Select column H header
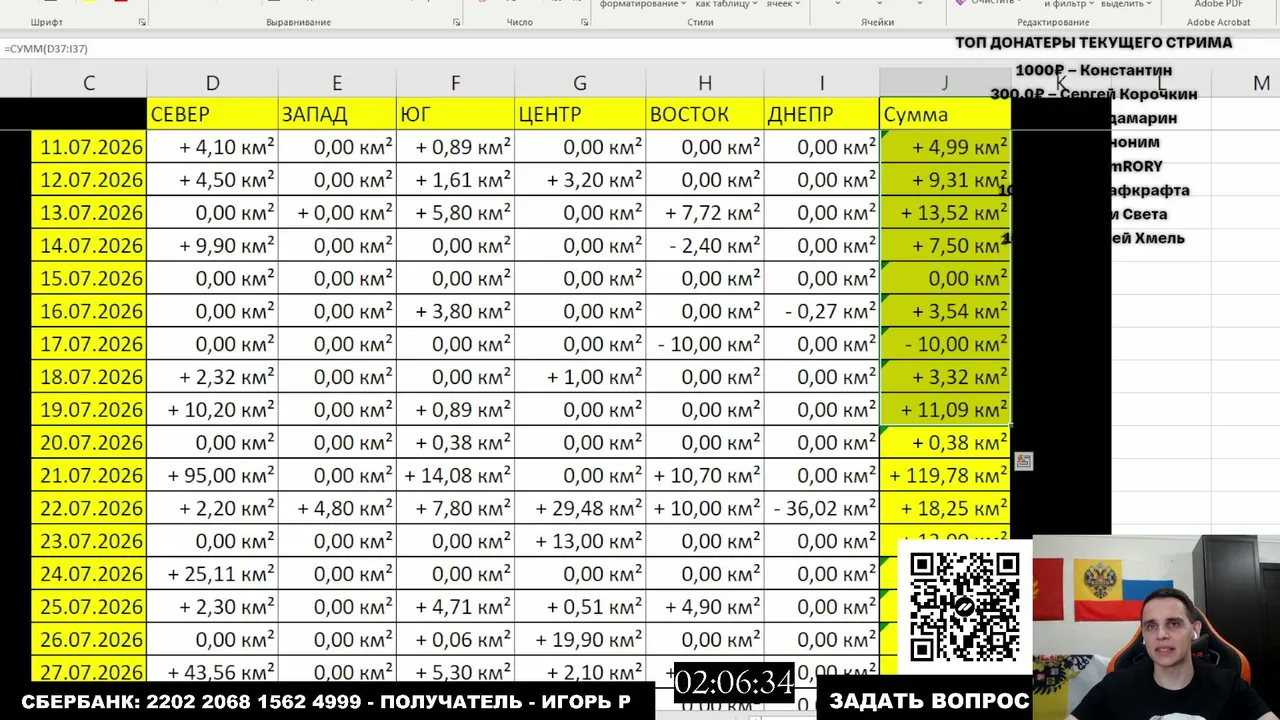The width and height of the screenshot is (1280, 720). tap(705, 84)
